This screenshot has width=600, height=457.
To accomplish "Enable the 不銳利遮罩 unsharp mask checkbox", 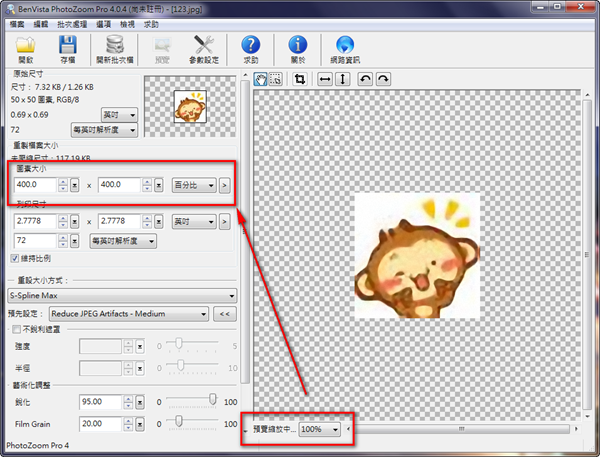I will 13,329.
